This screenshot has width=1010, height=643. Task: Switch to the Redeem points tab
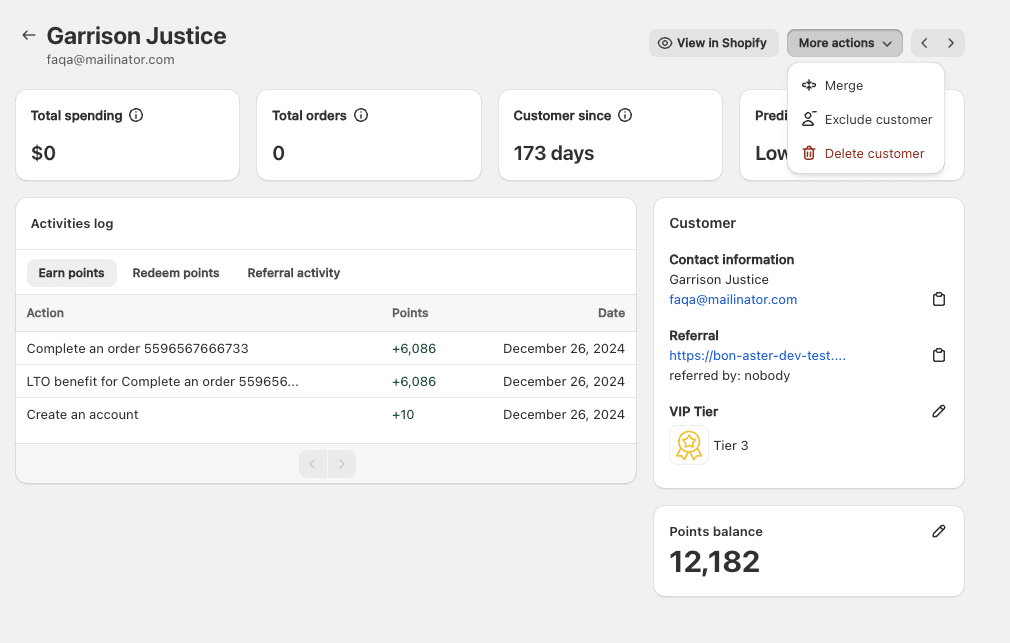[x=176, y=273]
